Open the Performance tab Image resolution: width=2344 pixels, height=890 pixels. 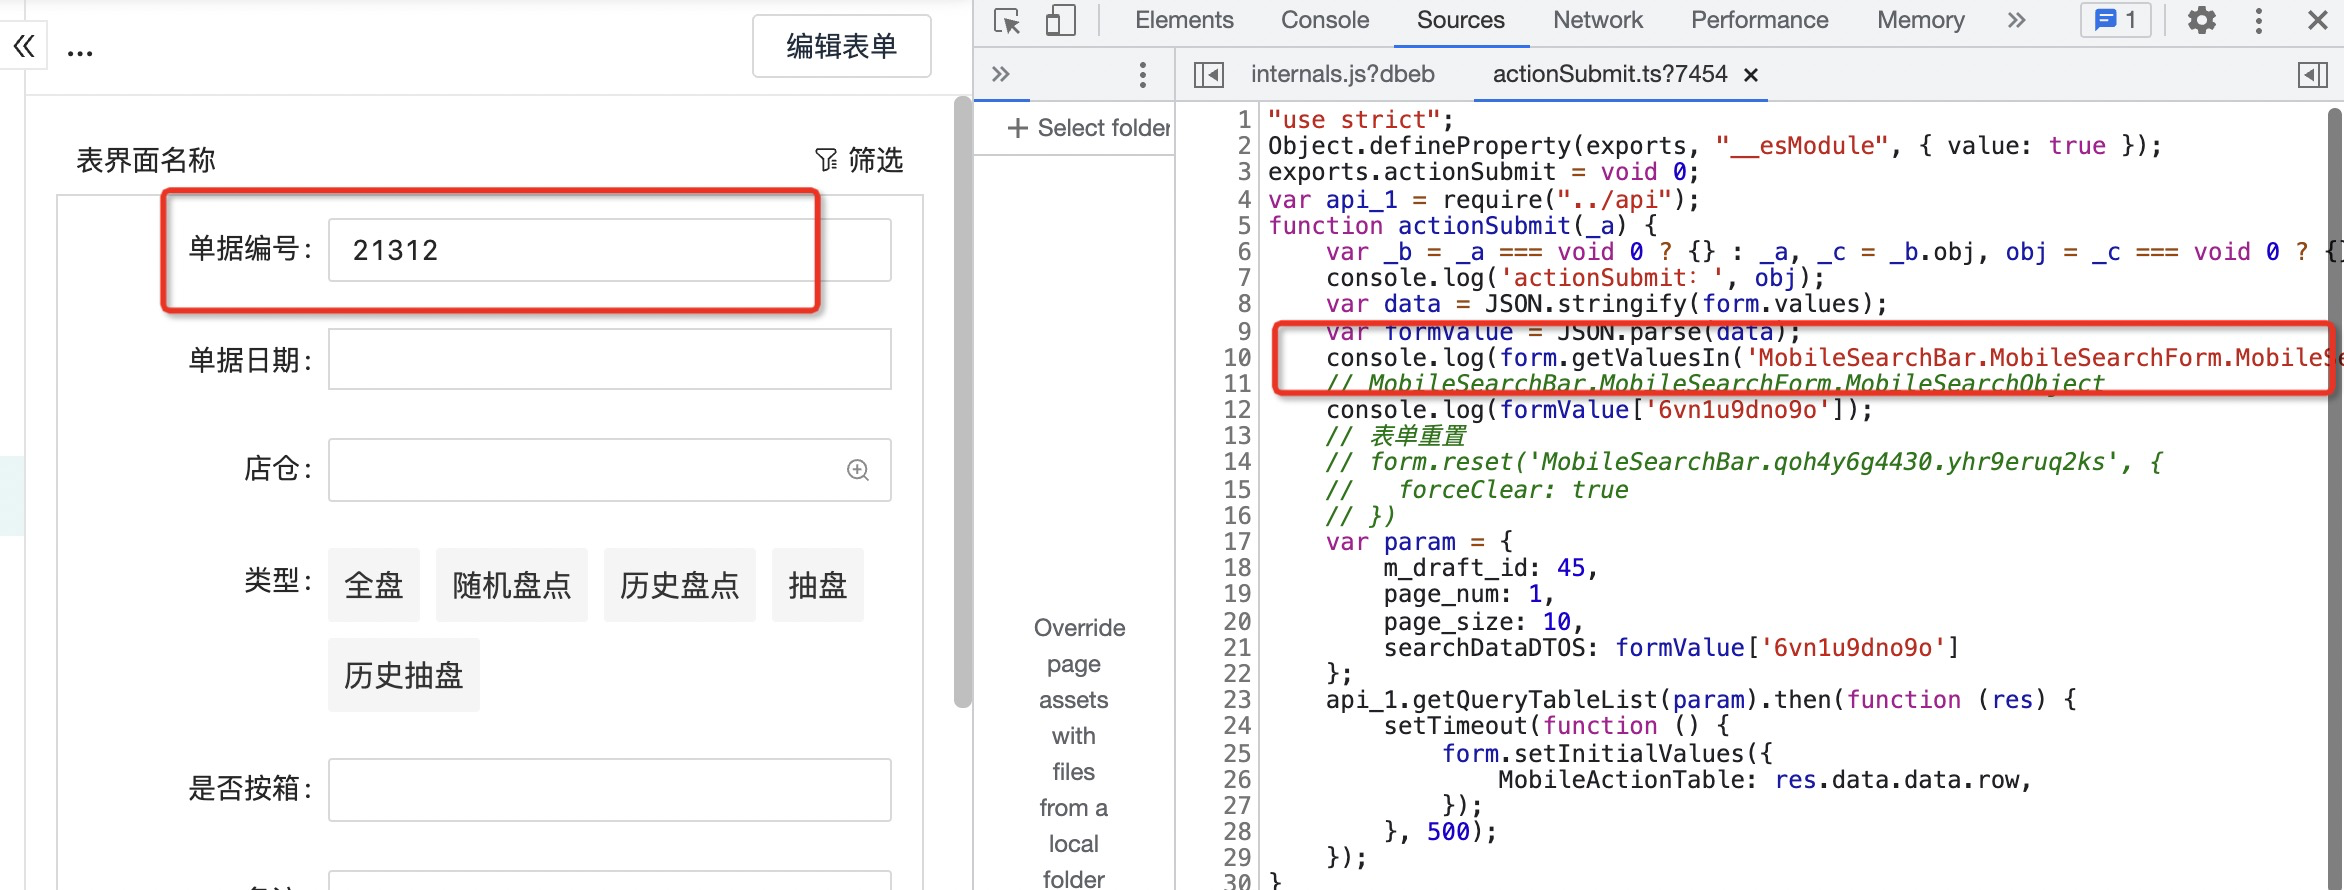[1760, 20]
